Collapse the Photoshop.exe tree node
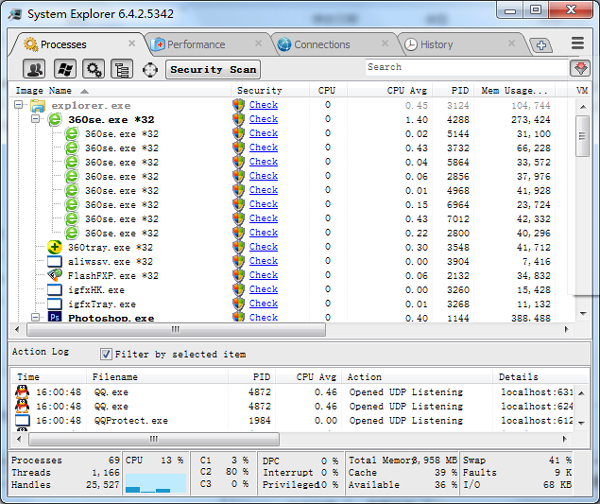600x504 pixels. pyautogui.click(x=36, y=317)
